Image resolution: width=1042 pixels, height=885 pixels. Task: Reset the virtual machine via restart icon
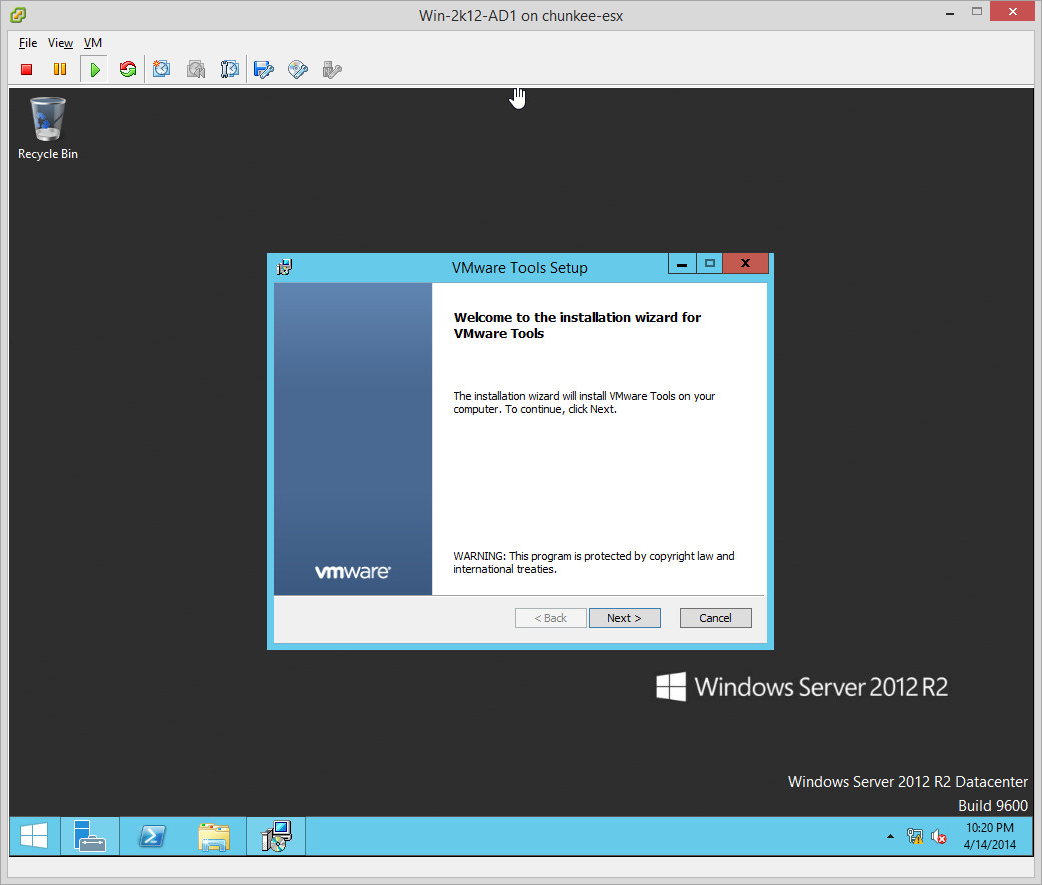click(127, 69)
